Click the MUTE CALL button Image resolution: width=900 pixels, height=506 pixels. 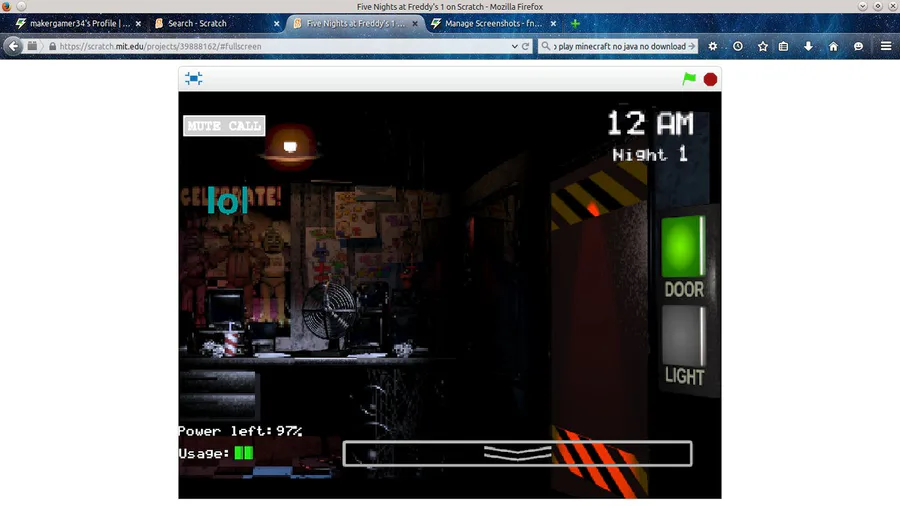pyautogui.click(x=224, y=126)
